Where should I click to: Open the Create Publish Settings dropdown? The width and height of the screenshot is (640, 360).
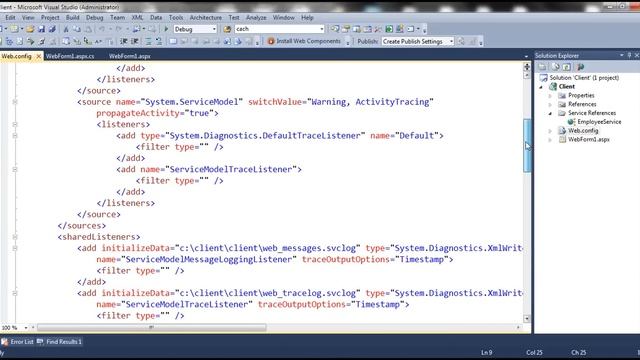coord(451,41)
